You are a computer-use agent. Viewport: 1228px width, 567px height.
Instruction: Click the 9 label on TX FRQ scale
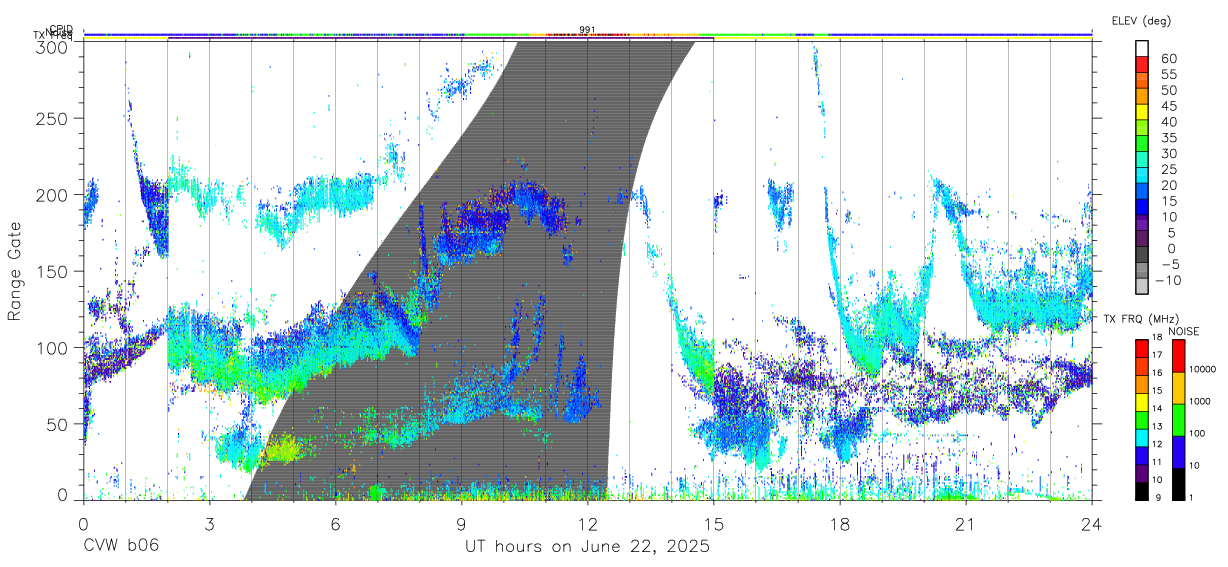pyautogui.click(x=1158, y=498)
